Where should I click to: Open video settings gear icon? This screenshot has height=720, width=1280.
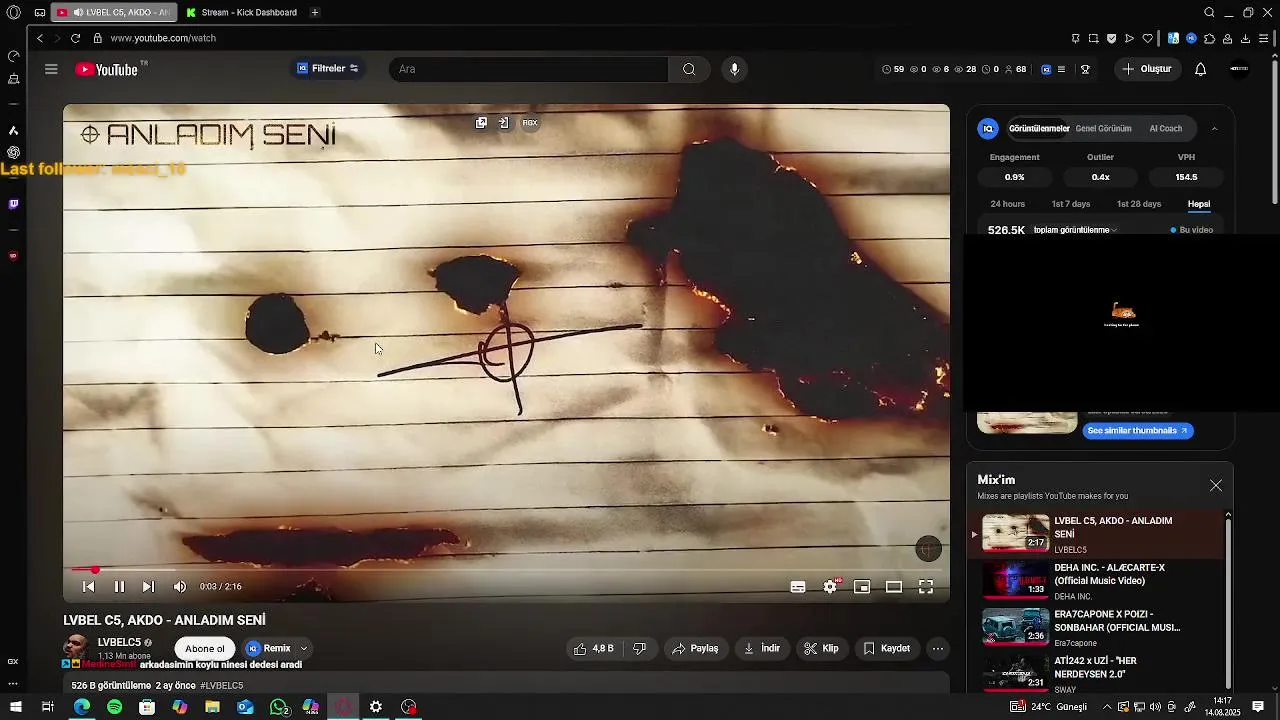pos(830,587)
